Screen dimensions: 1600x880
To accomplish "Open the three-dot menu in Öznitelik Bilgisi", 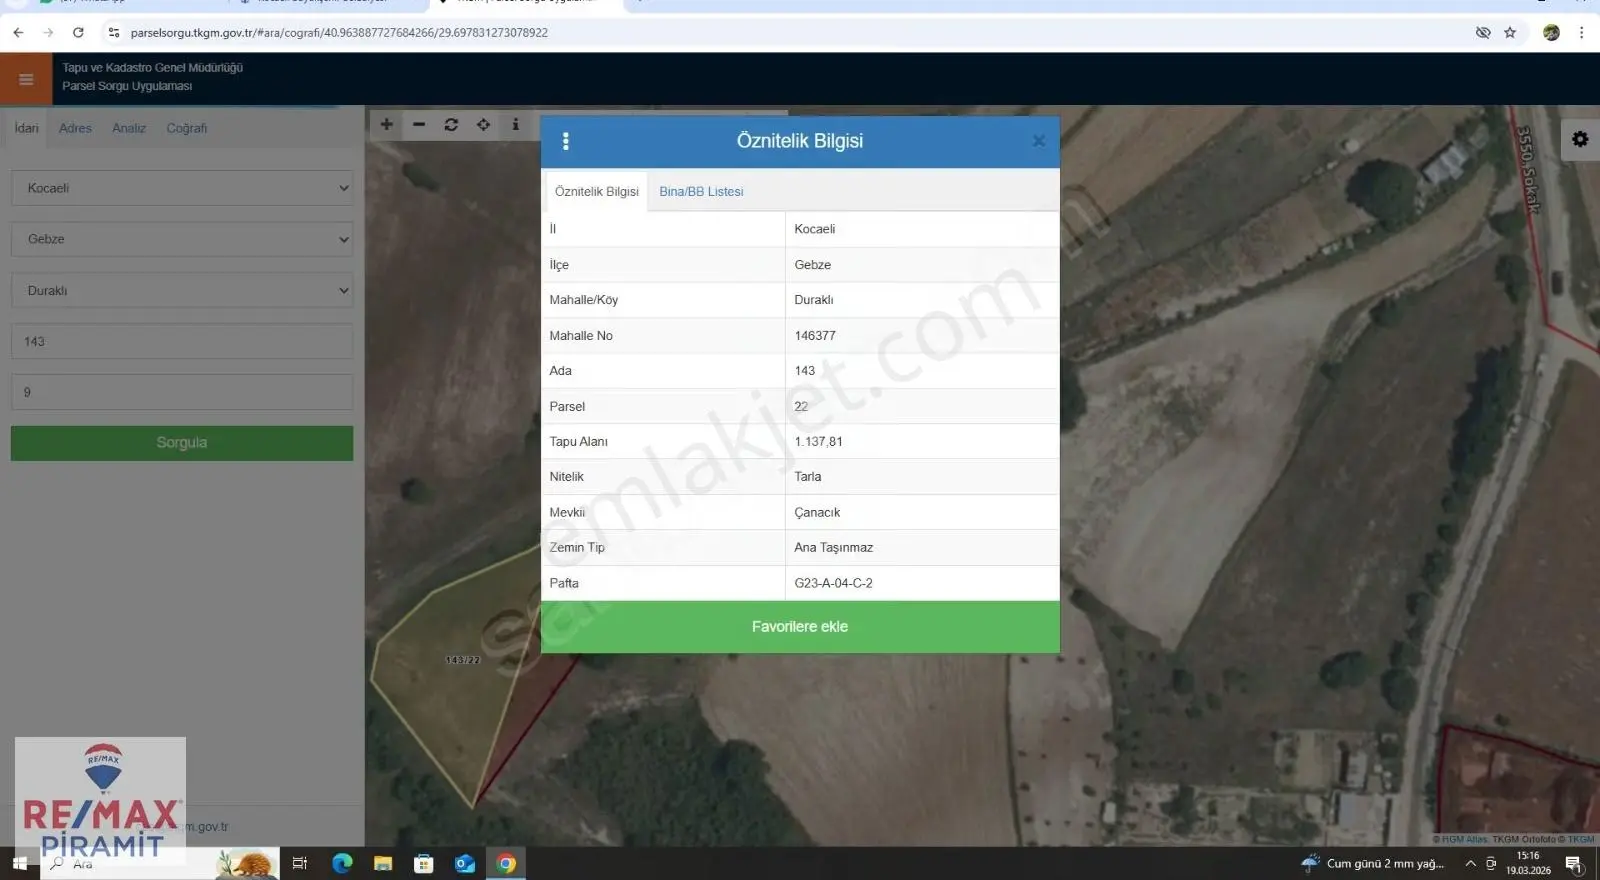I will tap(566, 141).
